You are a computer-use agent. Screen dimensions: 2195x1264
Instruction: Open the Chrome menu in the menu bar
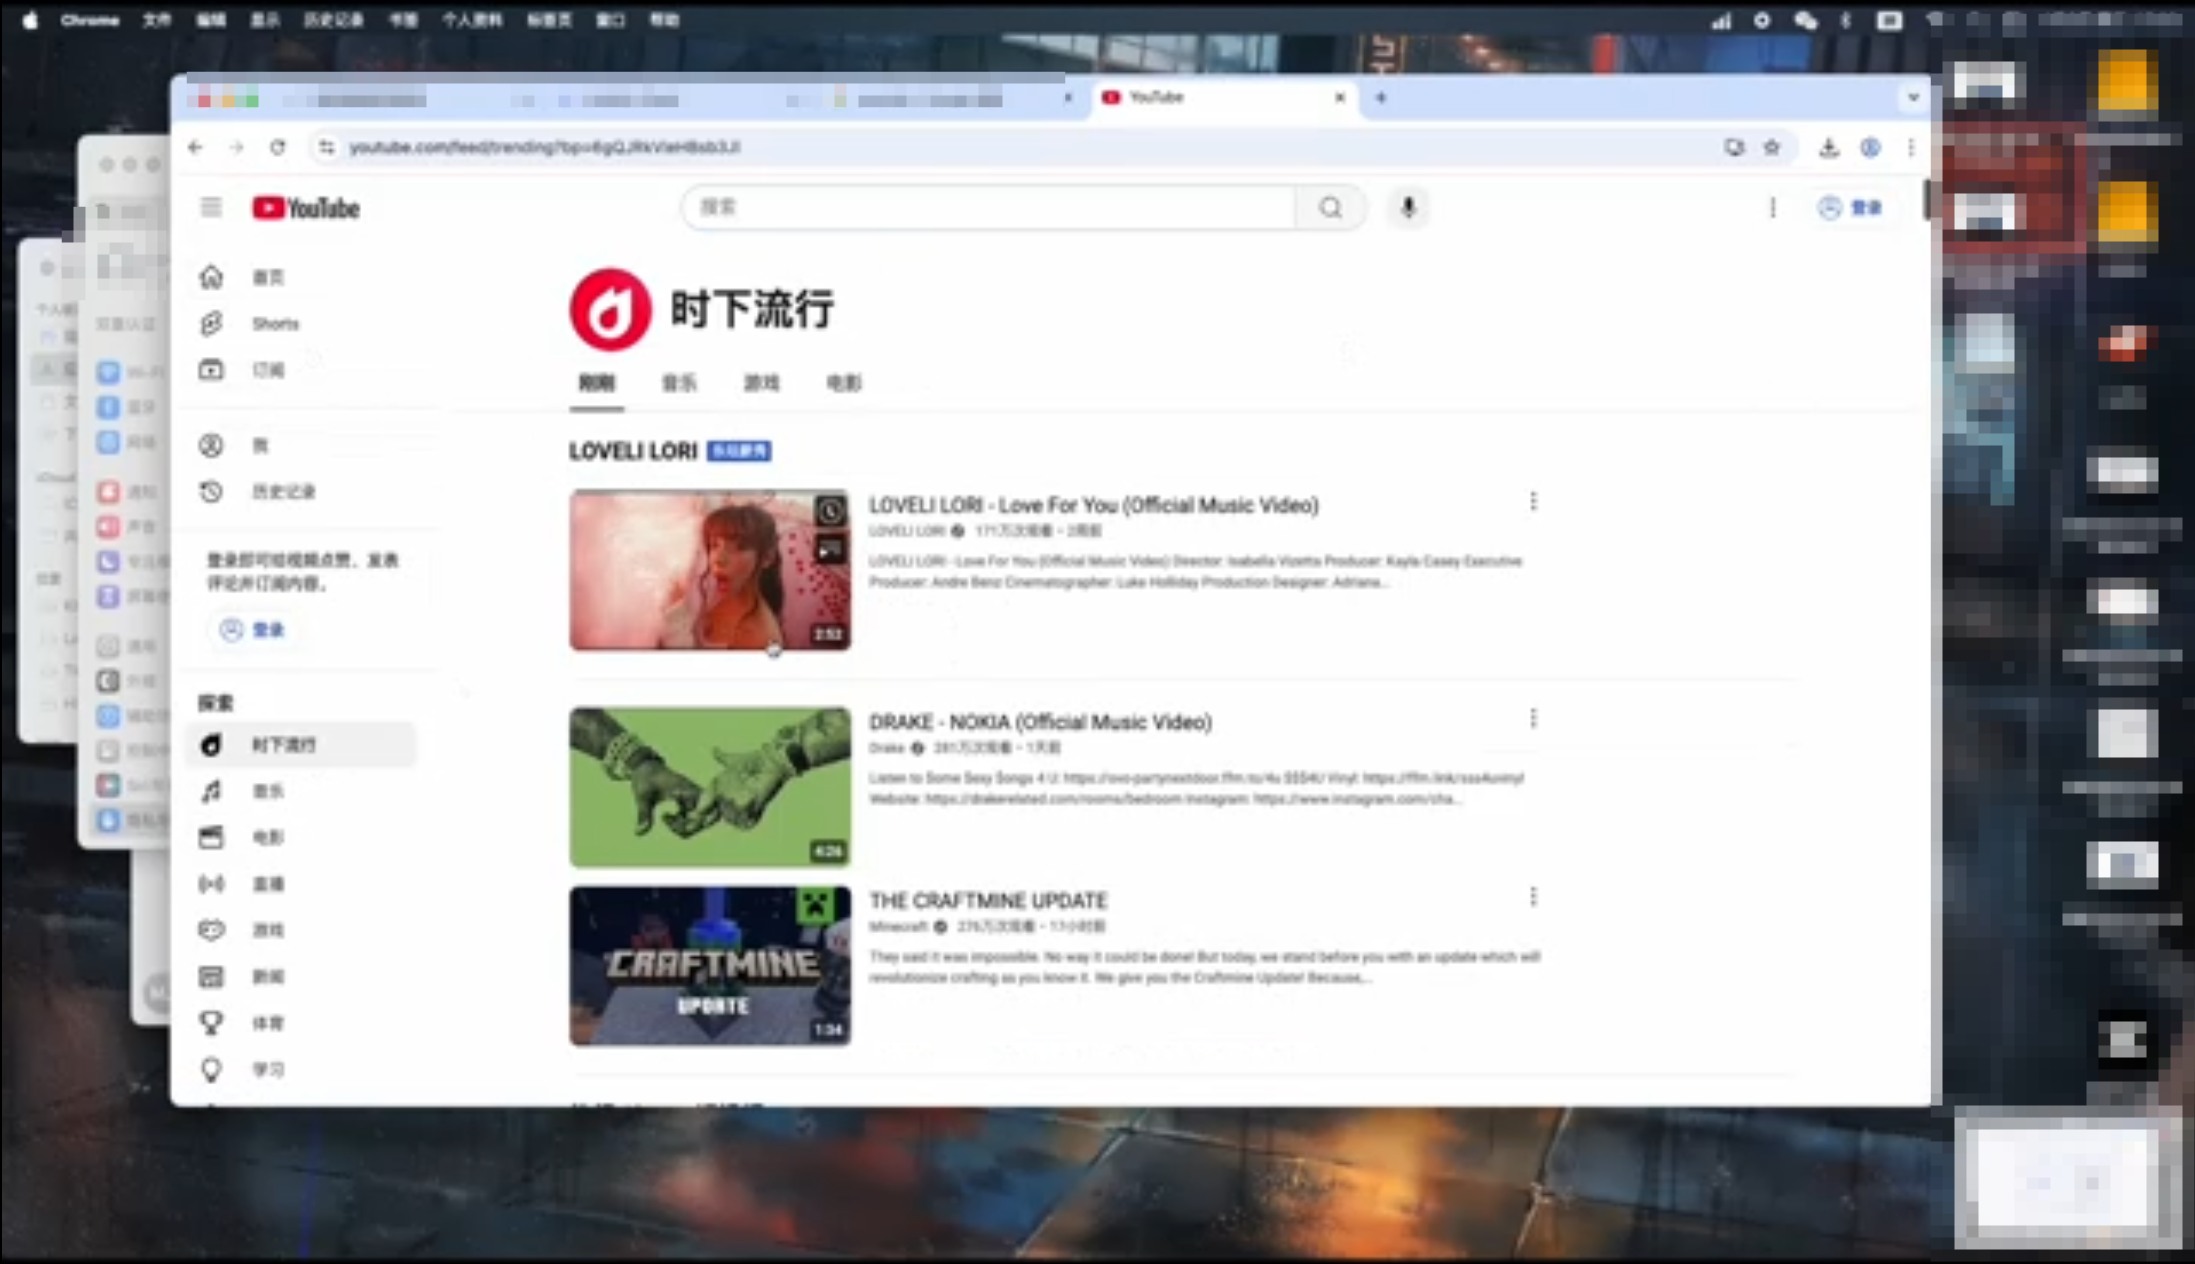coord(89,20)
